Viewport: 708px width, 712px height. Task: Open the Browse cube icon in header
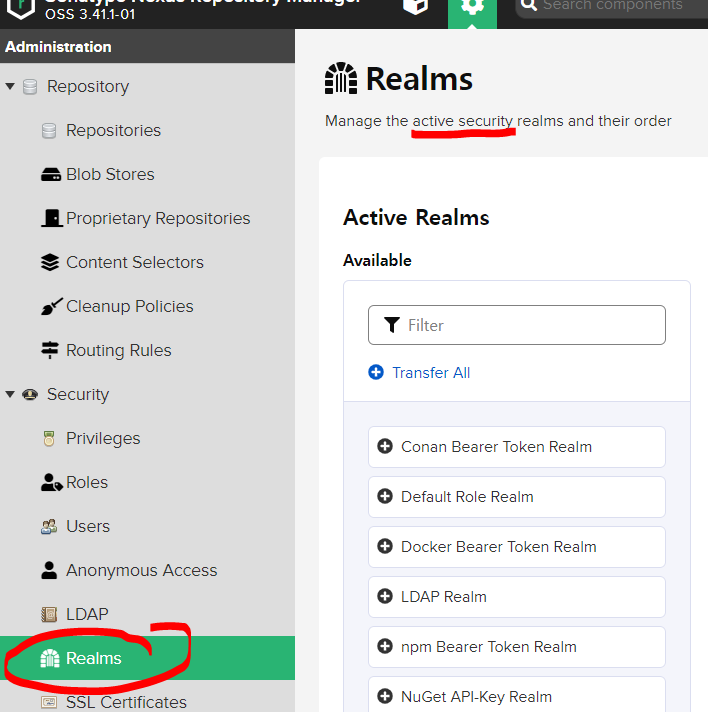pos(416,7)
